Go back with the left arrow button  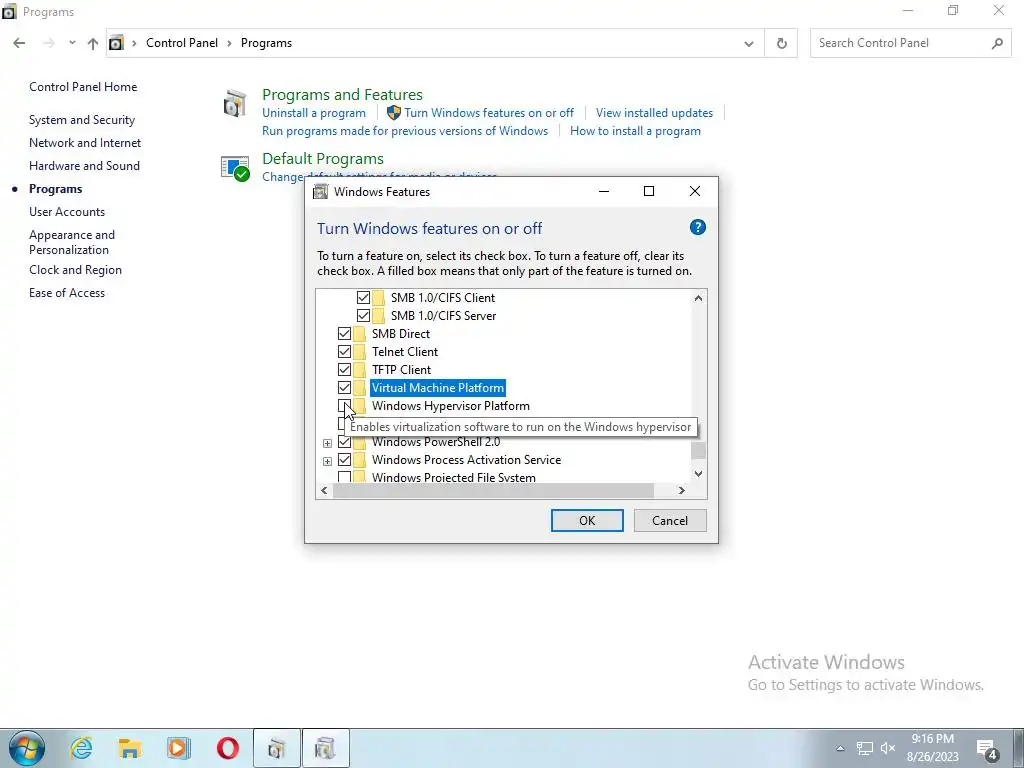(x=19, y=43)
